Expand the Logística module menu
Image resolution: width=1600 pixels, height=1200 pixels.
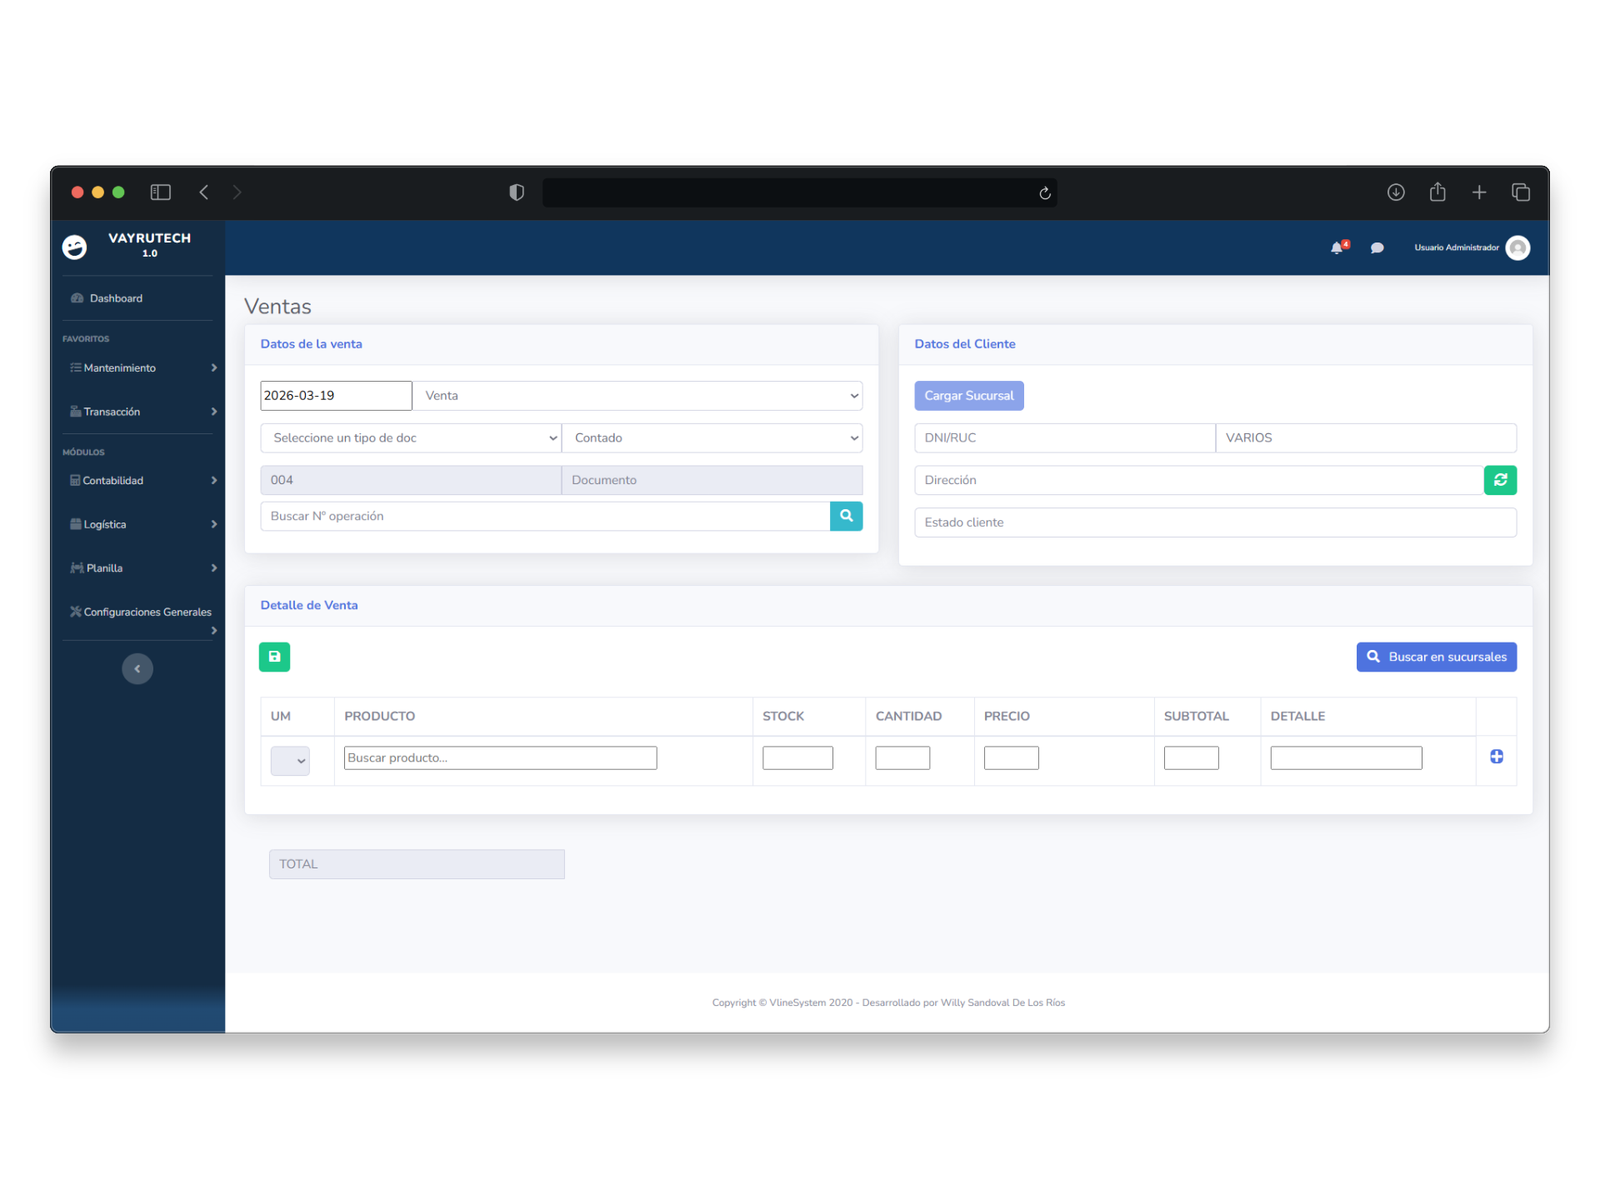(x=140, y=524)
